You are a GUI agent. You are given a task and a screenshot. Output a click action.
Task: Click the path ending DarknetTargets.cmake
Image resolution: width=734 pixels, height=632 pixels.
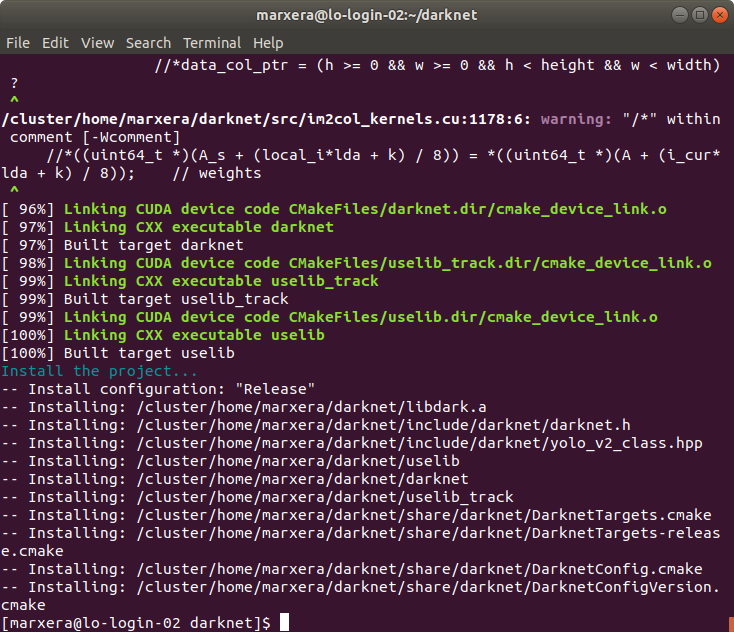point(424,515)
